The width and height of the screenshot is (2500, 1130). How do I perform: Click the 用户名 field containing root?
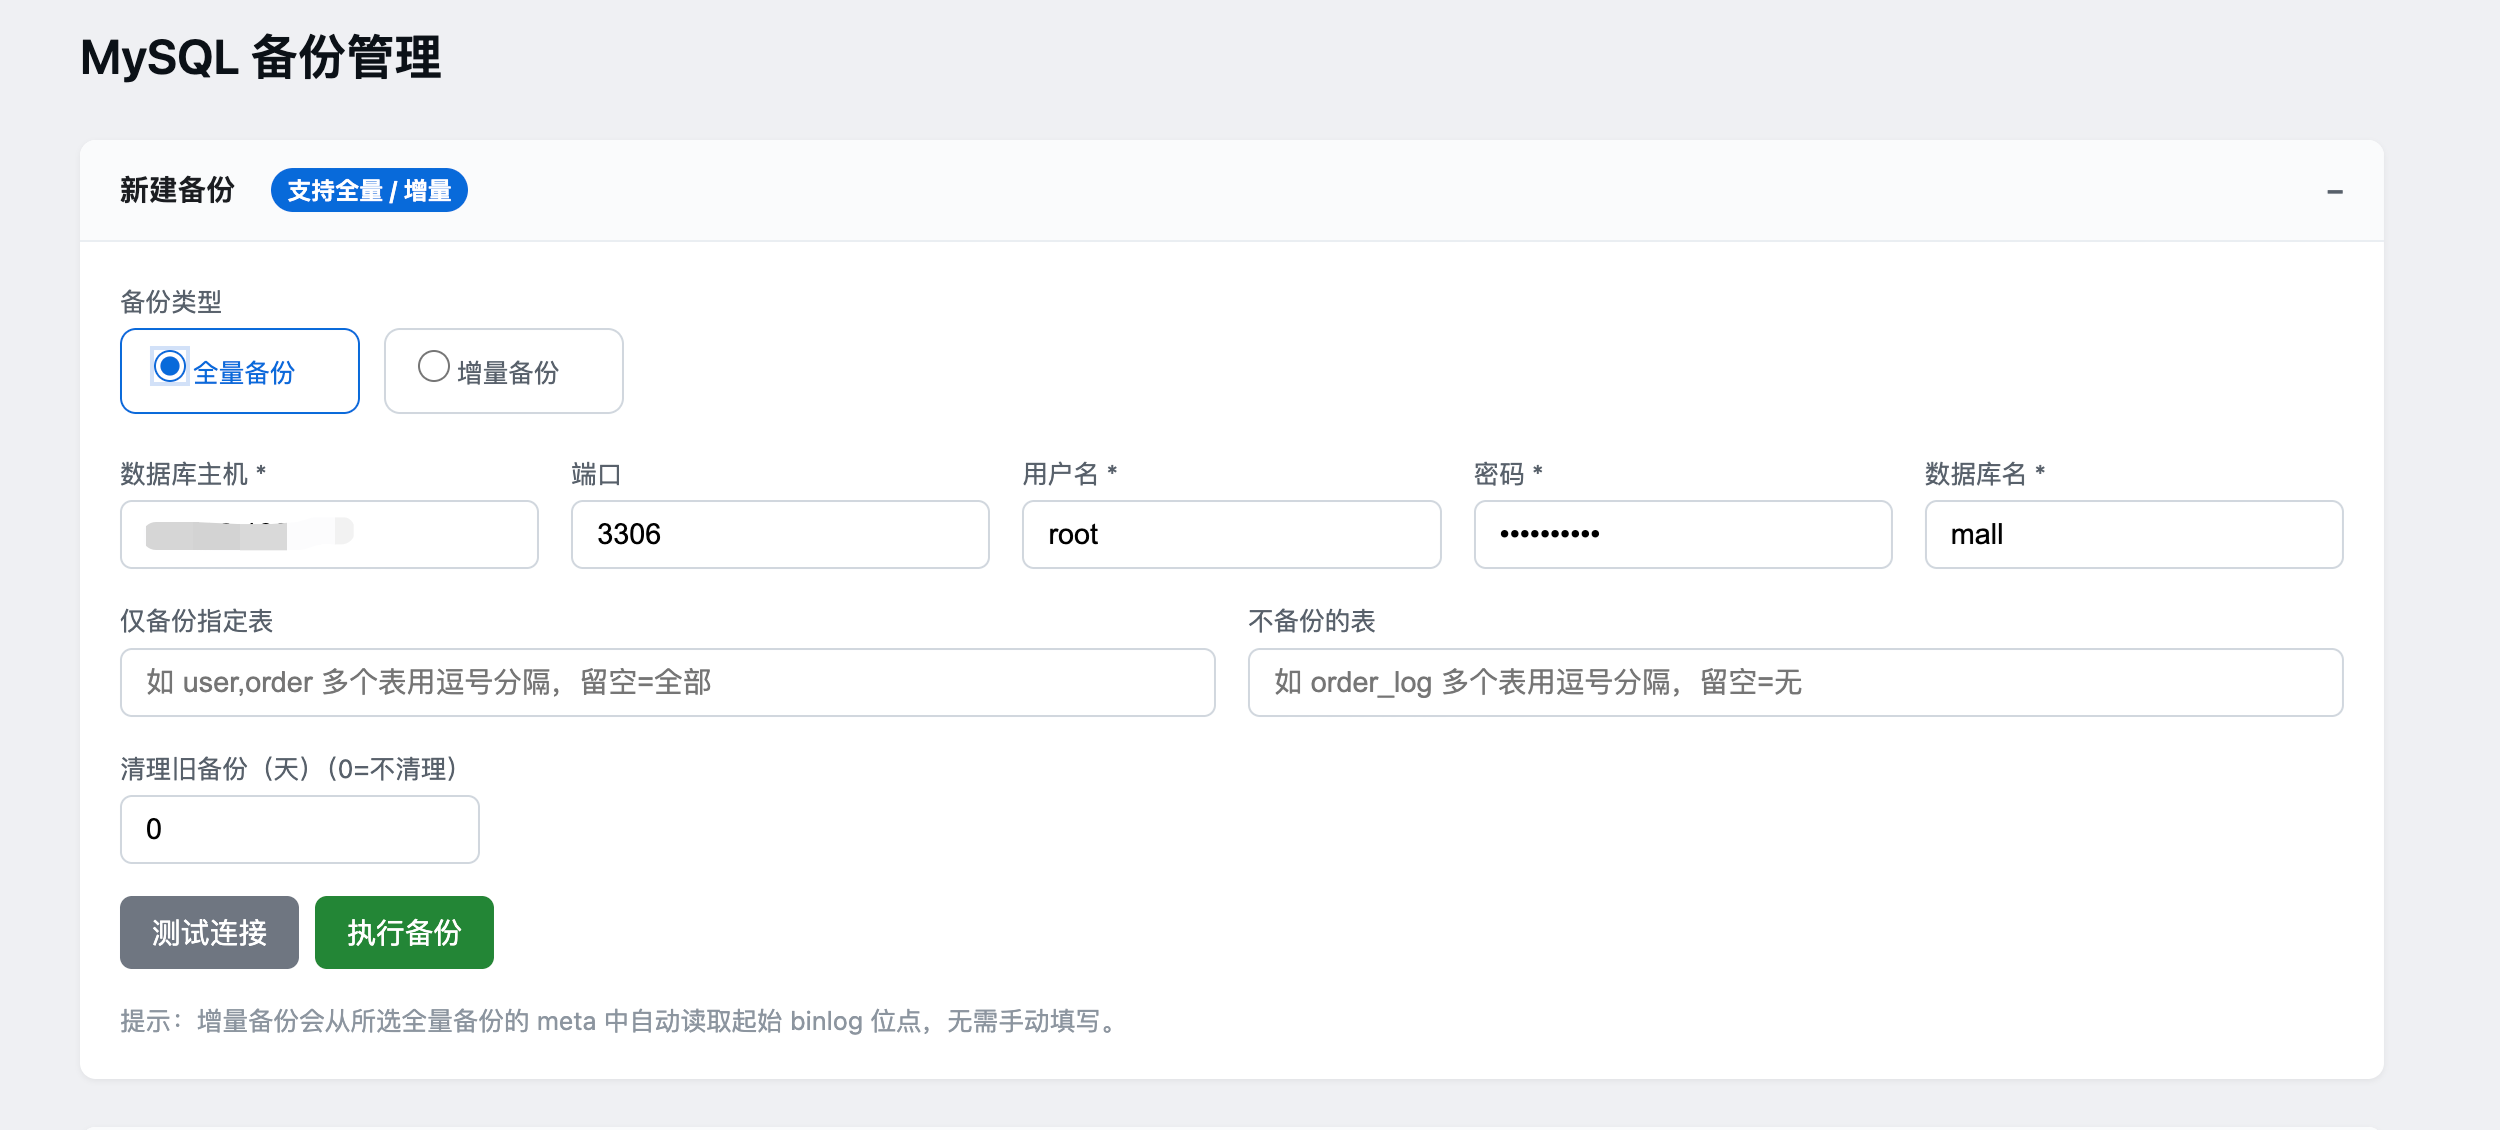pos(1231,534)
